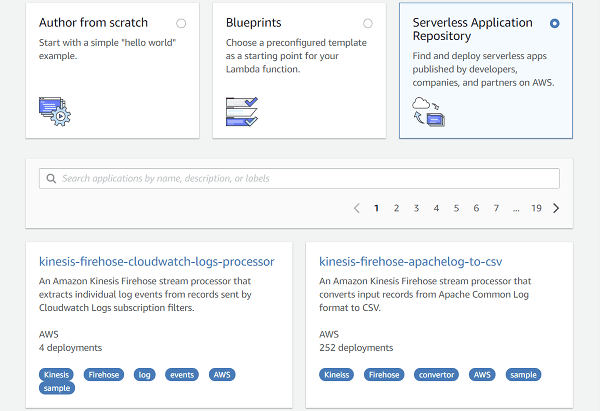The width and height of the screenshot is (600, 411).
Task: Jump to pagination page 7
Action: pyautogui.click(x=496, y=208)
